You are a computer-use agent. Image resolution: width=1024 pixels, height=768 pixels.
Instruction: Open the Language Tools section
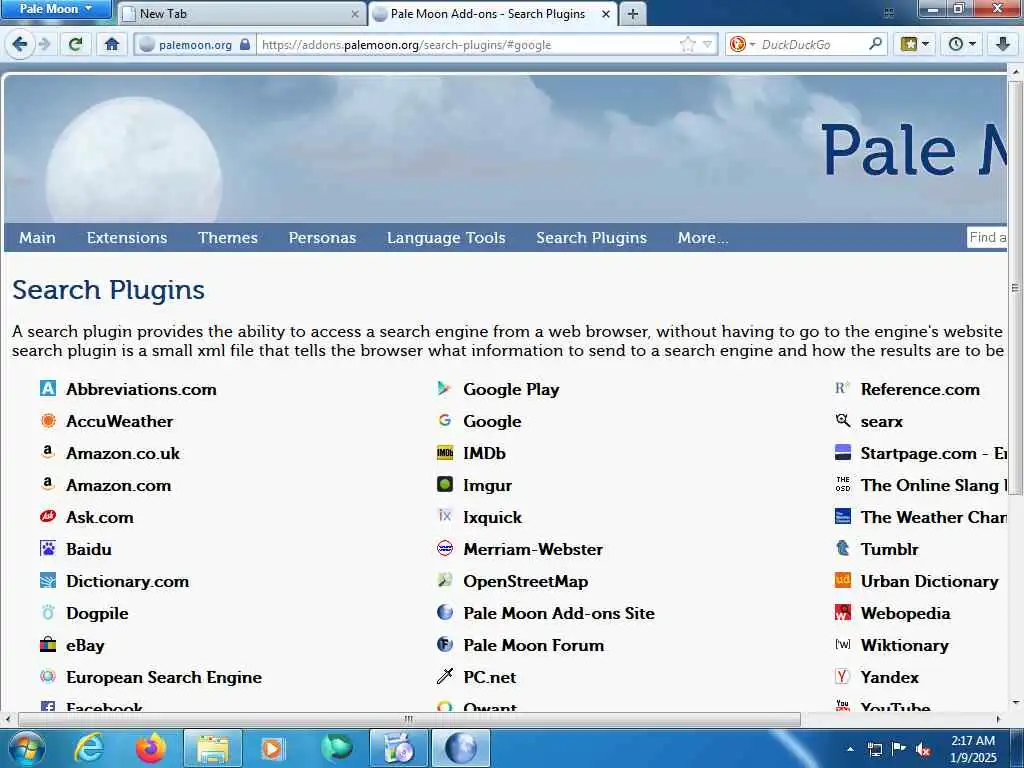click(x=446, y=238)
